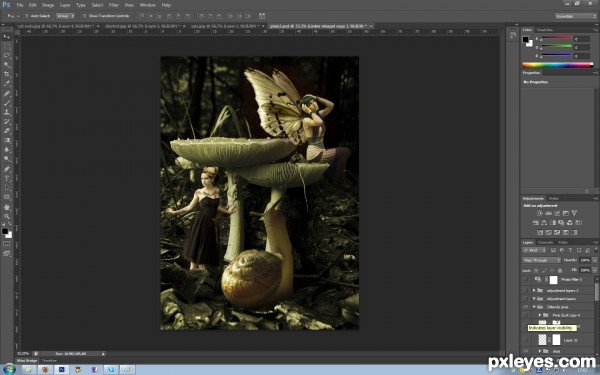Open the Window menu
600x375 pixels.
coord(148,5)
